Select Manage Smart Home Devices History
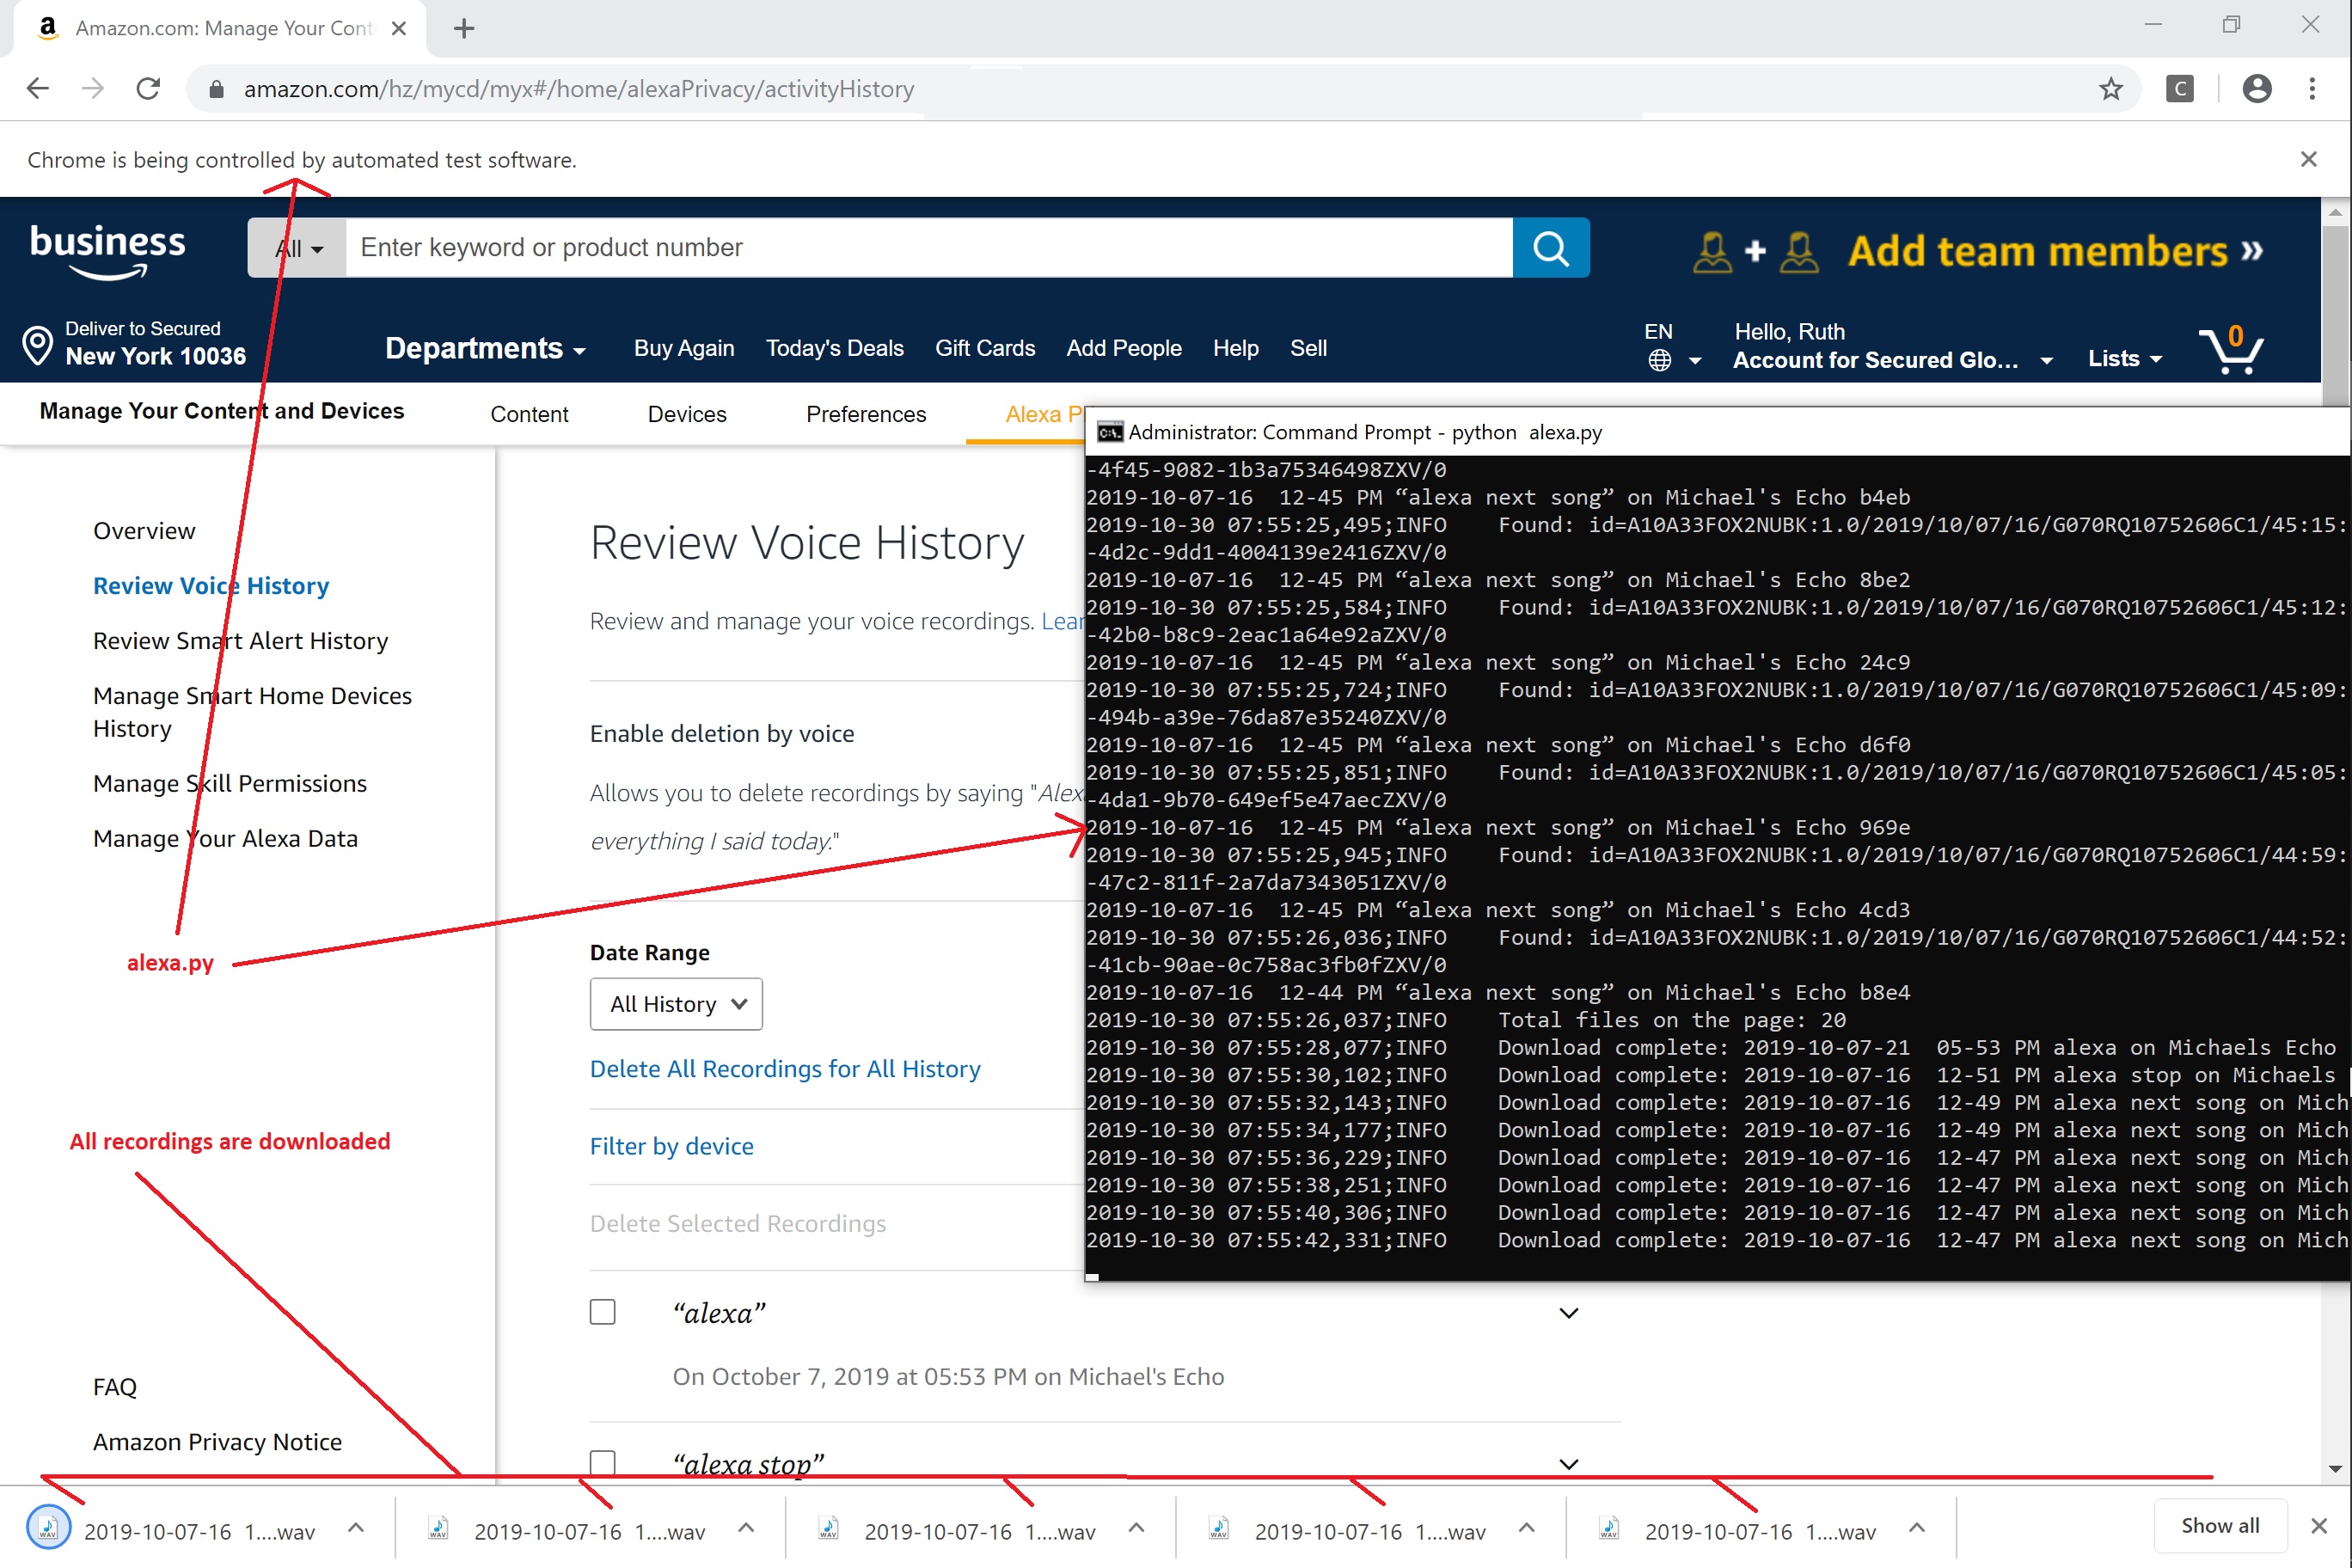This screenshot has width=2352, height=1568. tap(252, 712)
